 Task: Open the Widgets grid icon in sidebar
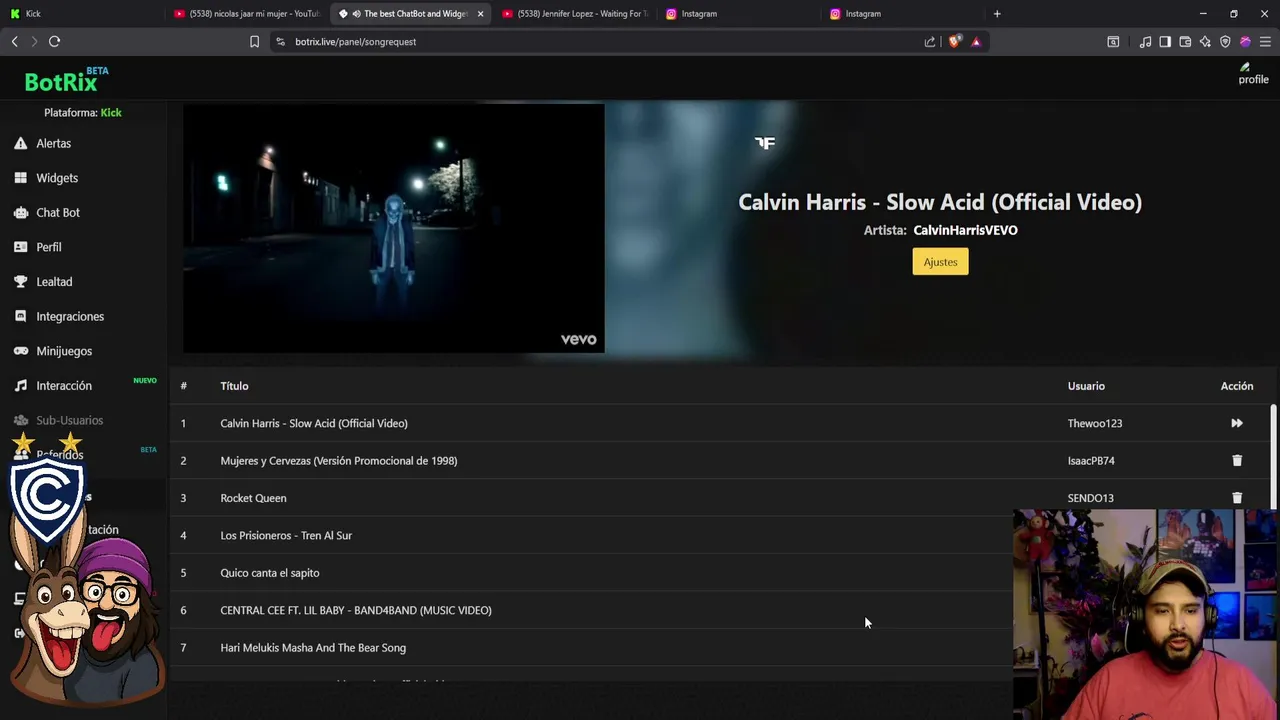[20, 178]
